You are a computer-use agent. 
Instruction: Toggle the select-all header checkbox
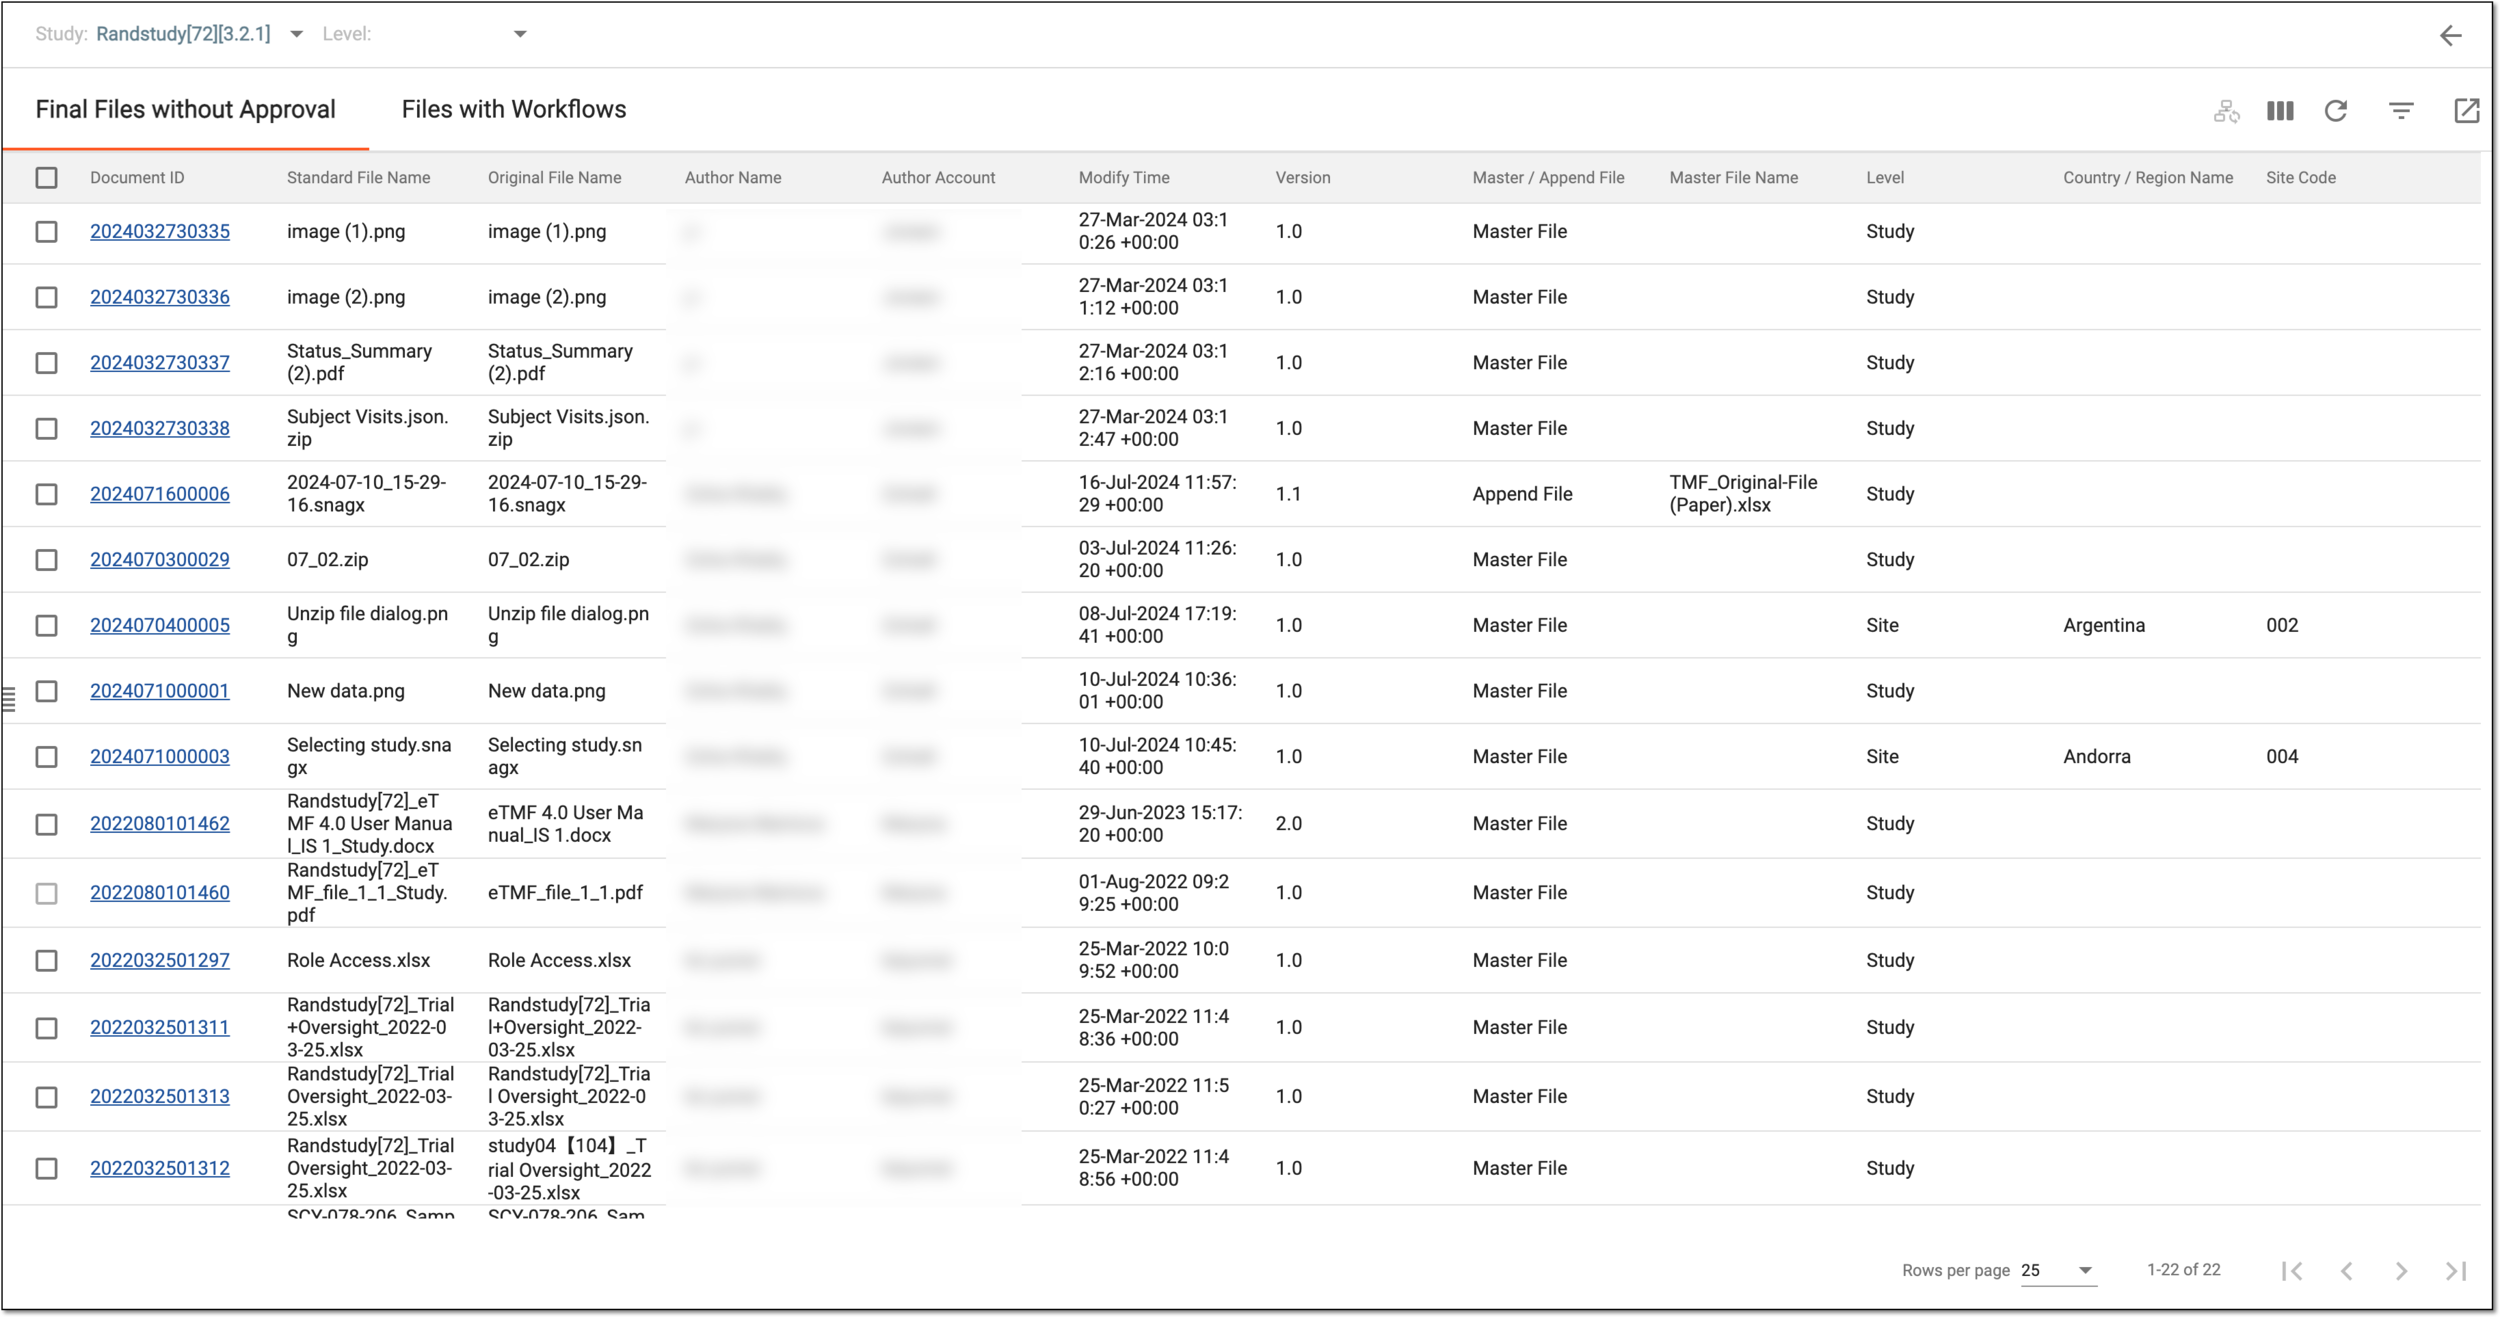click(x=46, y=178)
